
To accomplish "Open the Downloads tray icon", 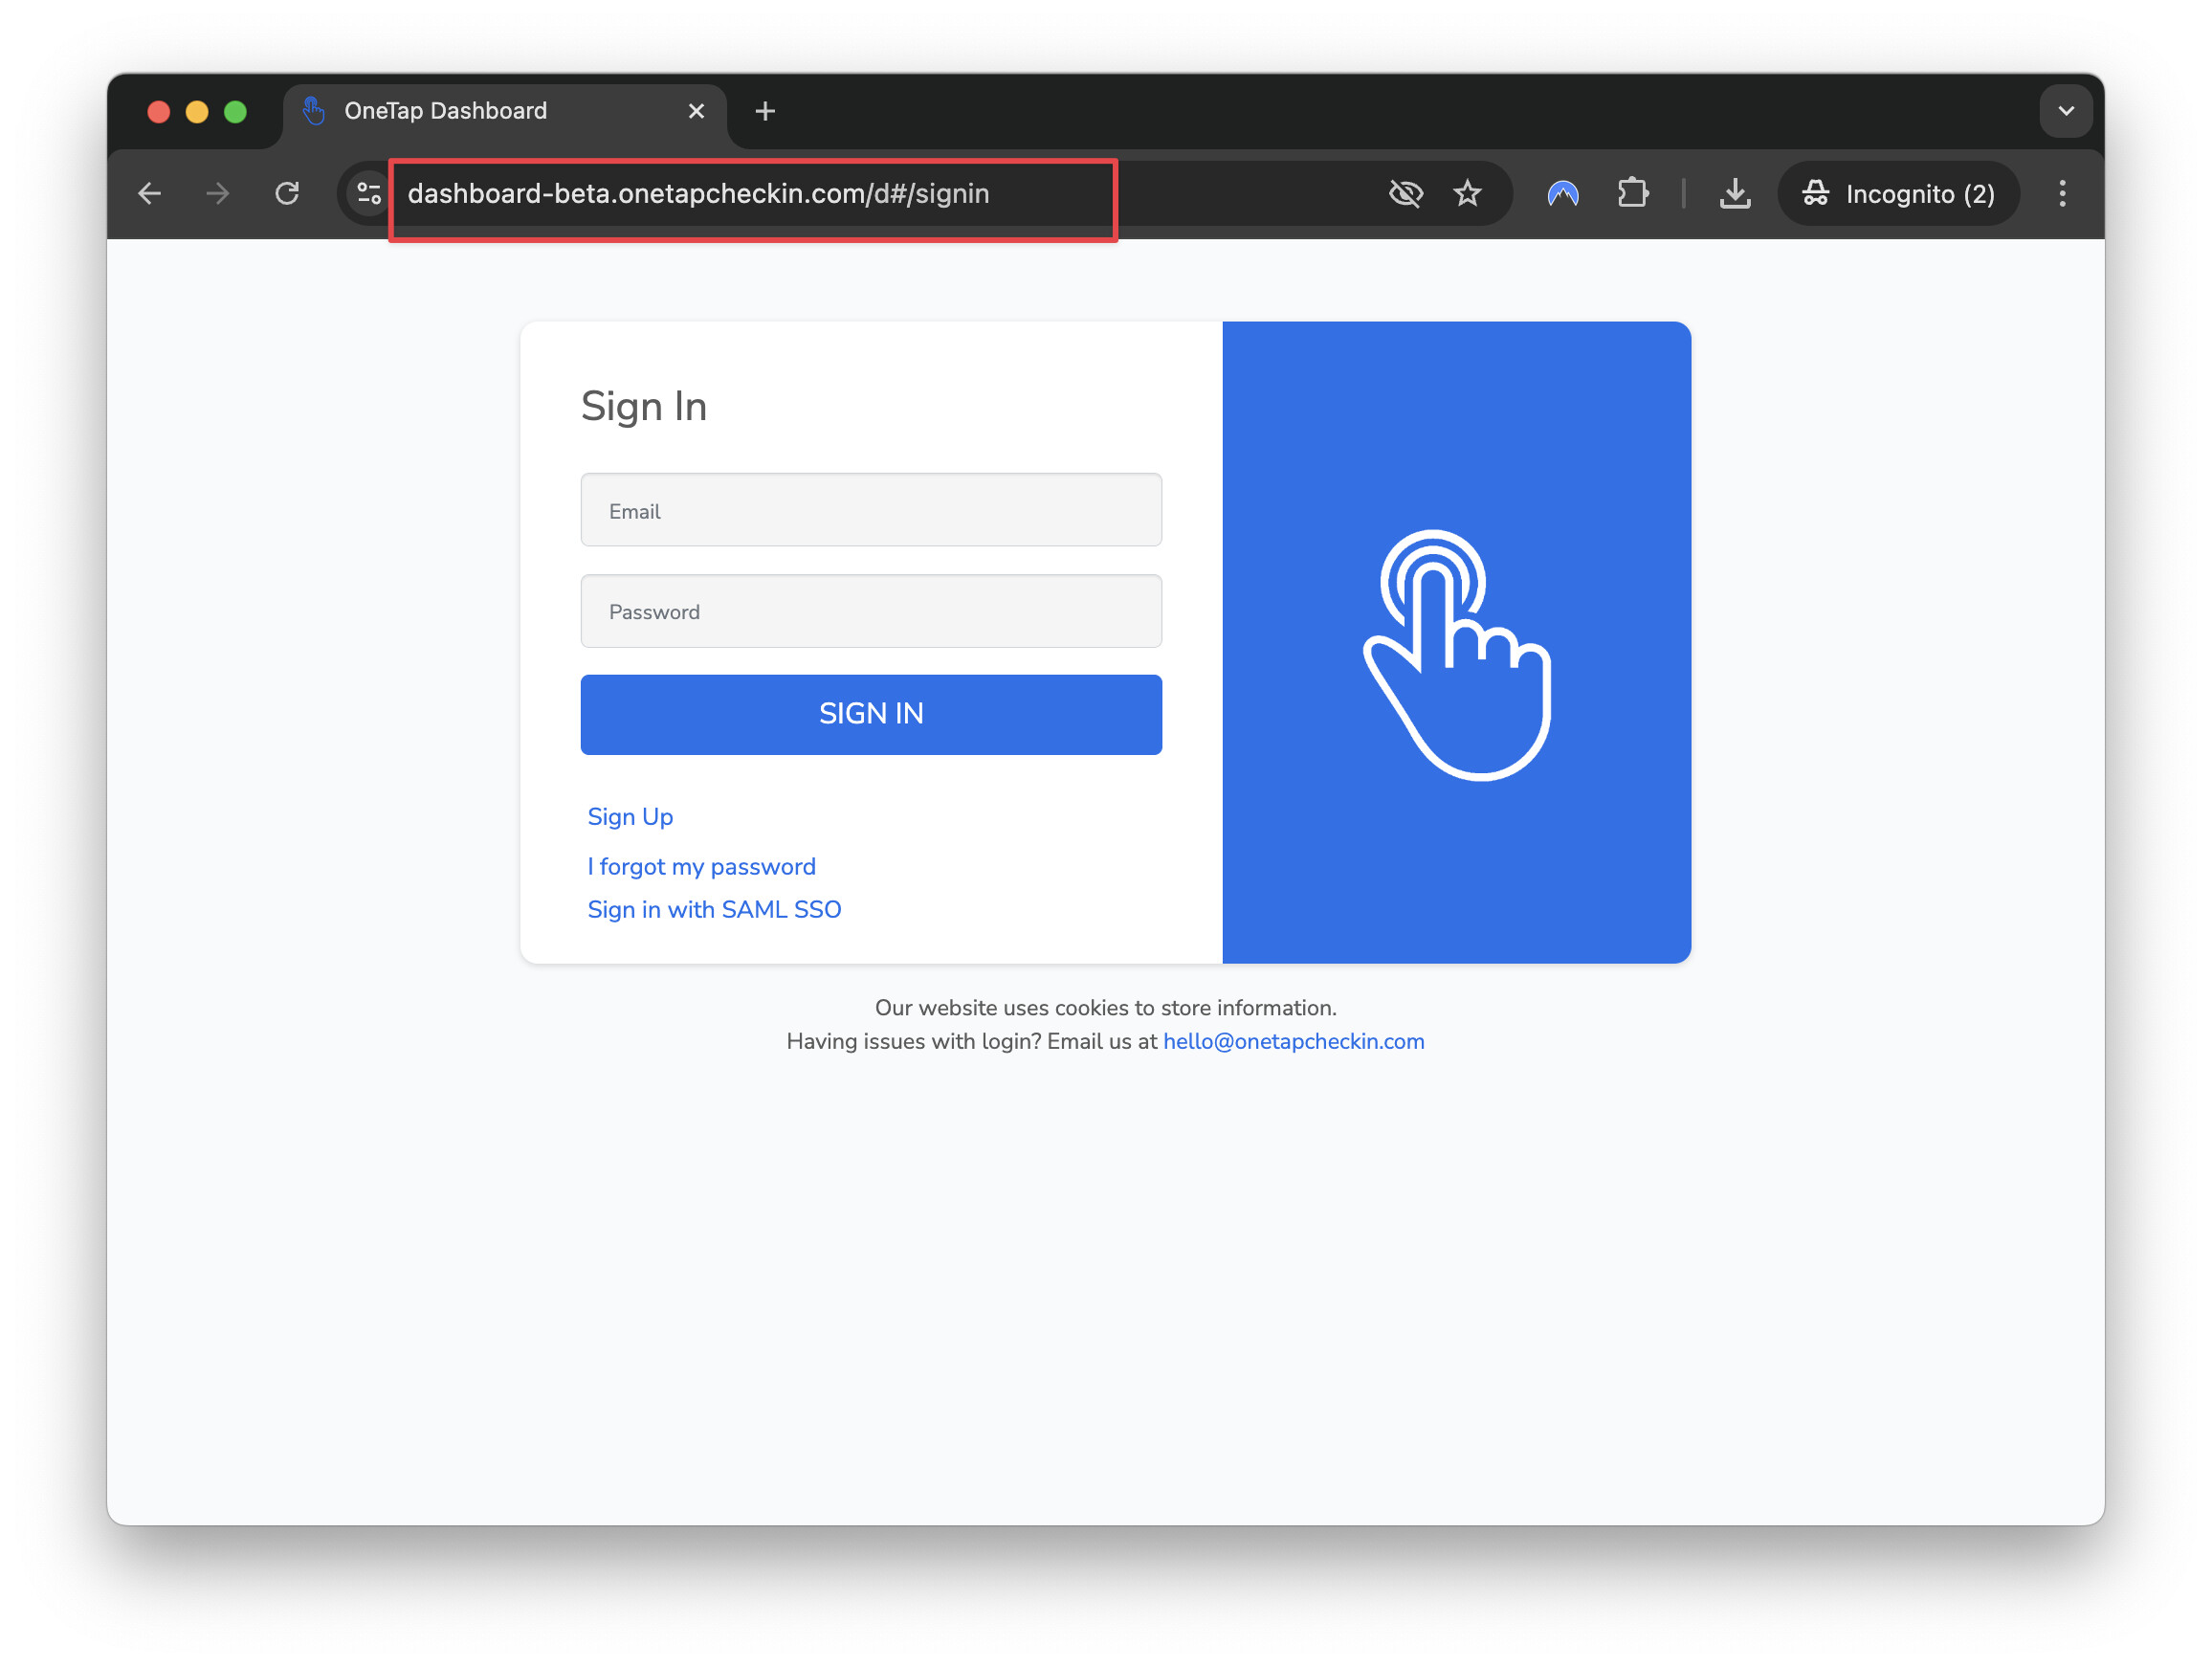I will 1735,193.
